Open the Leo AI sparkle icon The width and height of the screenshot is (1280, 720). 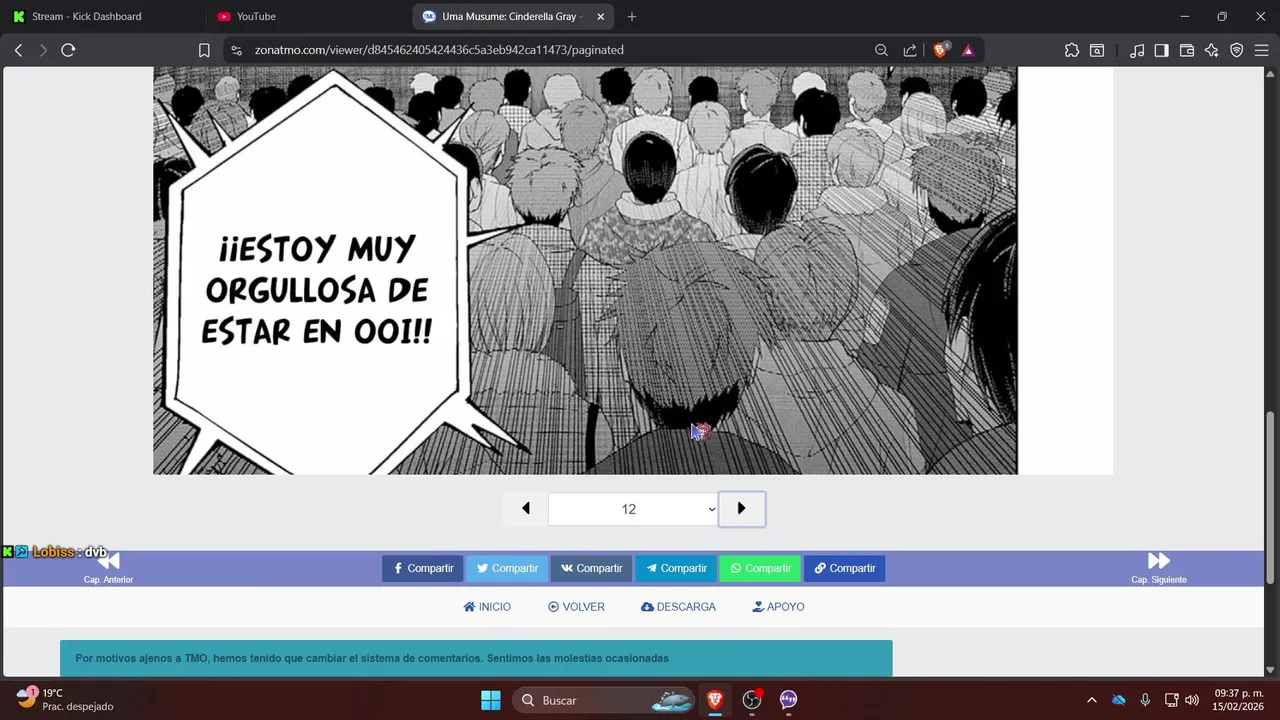pos(1211,50)
